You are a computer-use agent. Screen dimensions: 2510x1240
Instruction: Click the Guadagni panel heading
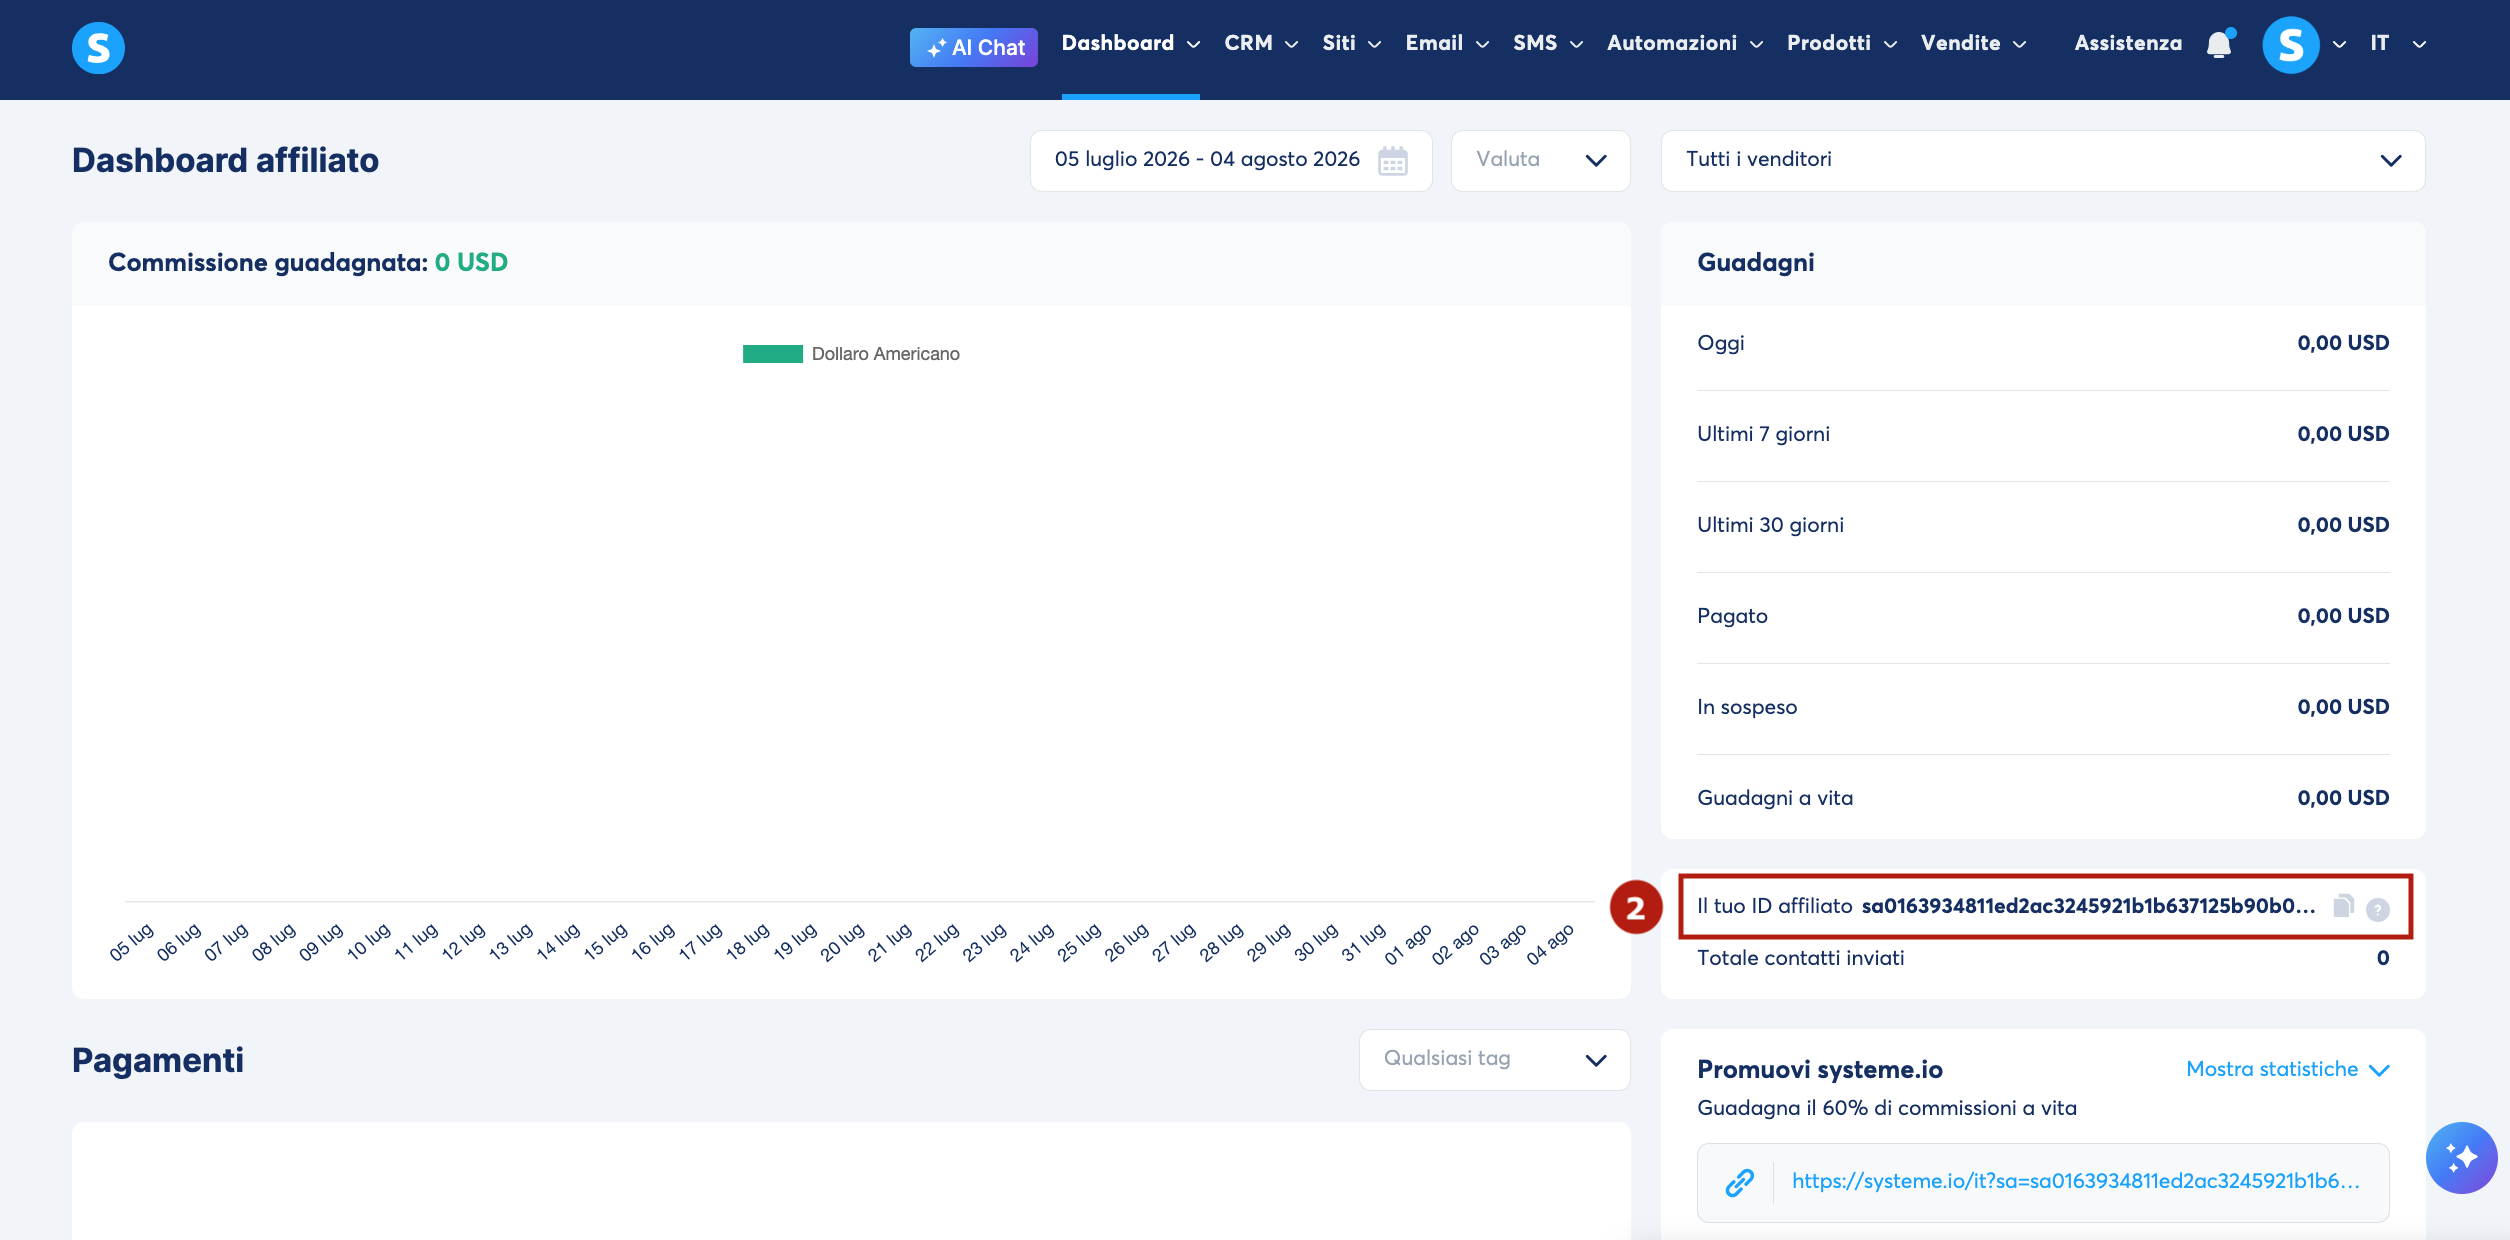tap(1756, 263)
